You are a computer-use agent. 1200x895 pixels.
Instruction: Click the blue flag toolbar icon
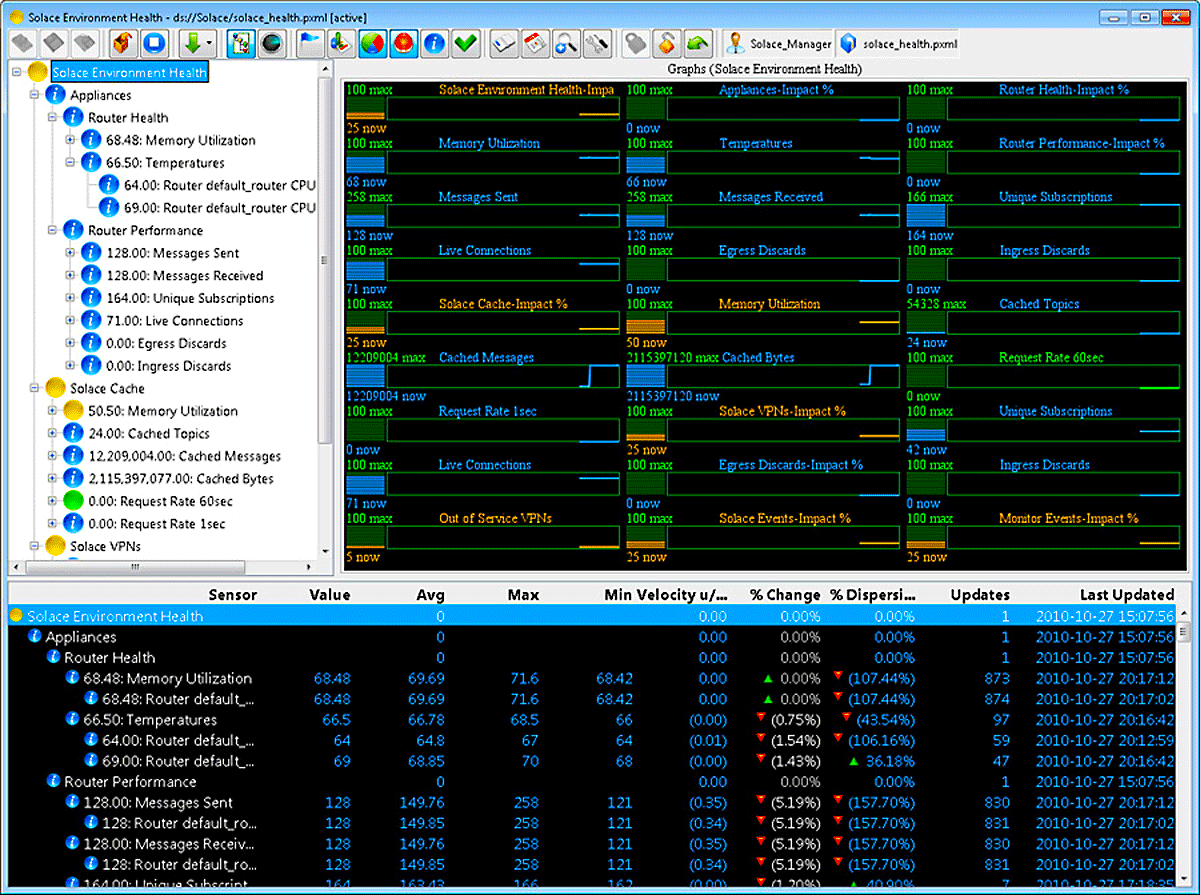coord(311,43)
